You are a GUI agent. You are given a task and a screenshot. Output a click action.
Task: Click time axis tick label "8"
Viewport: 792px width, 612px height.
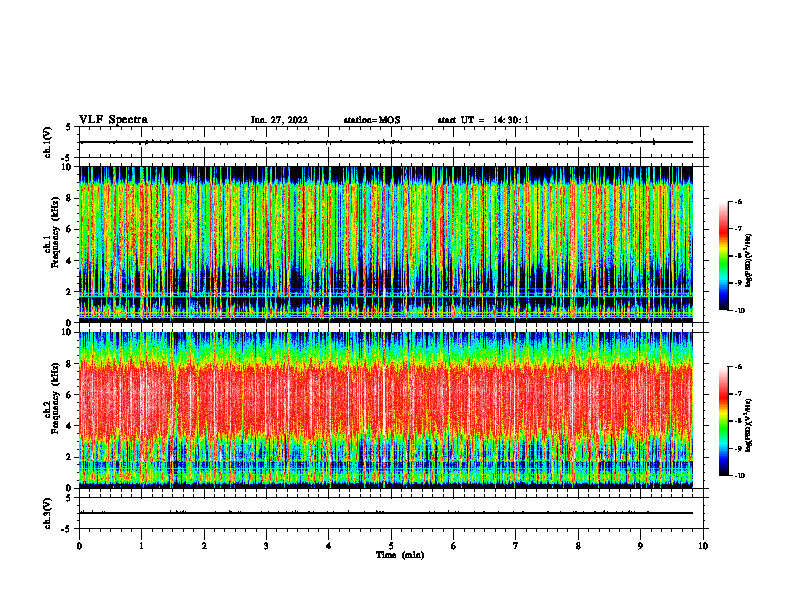(578, 546)
